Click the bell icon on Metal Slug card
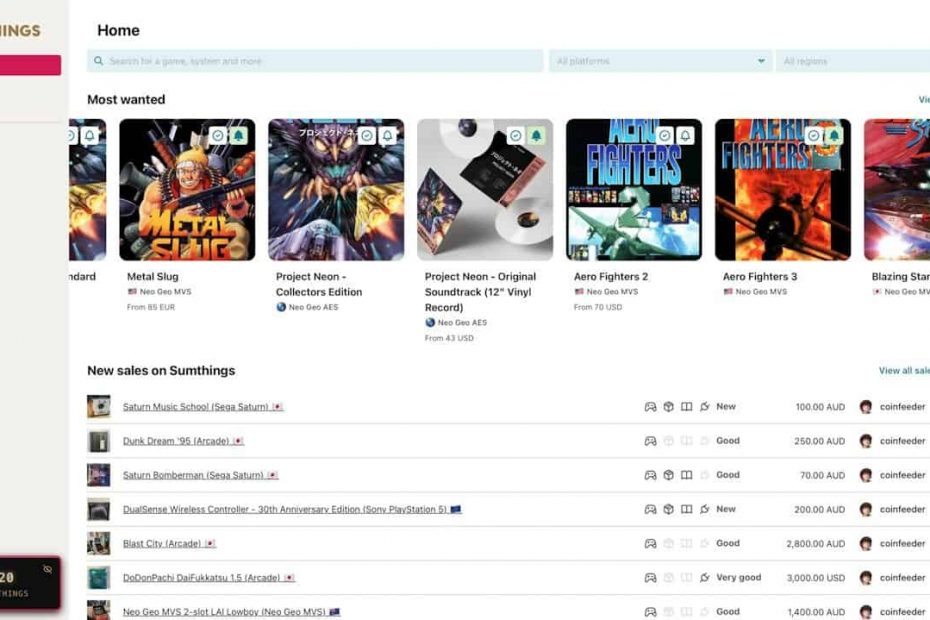The width and height of the screenshot is (930, 620). [238, 135]
